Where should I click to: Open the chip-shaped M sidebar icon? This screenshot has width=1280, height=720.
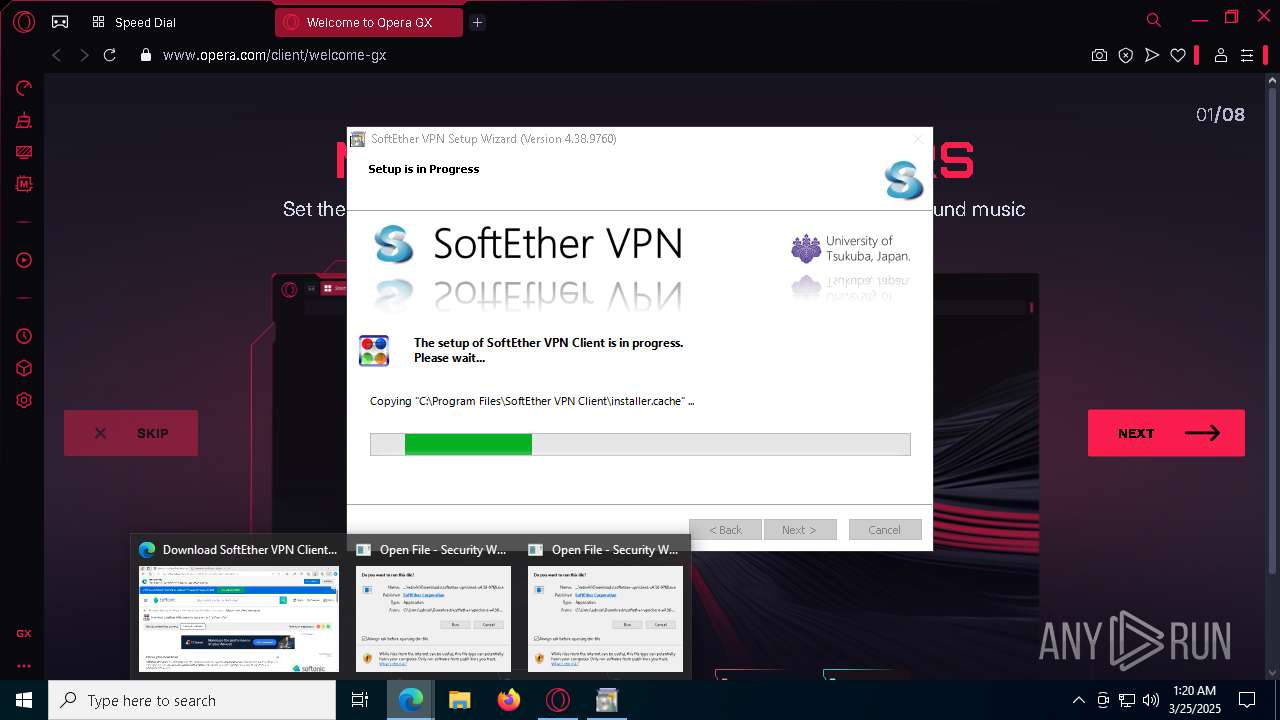[24, 184]
